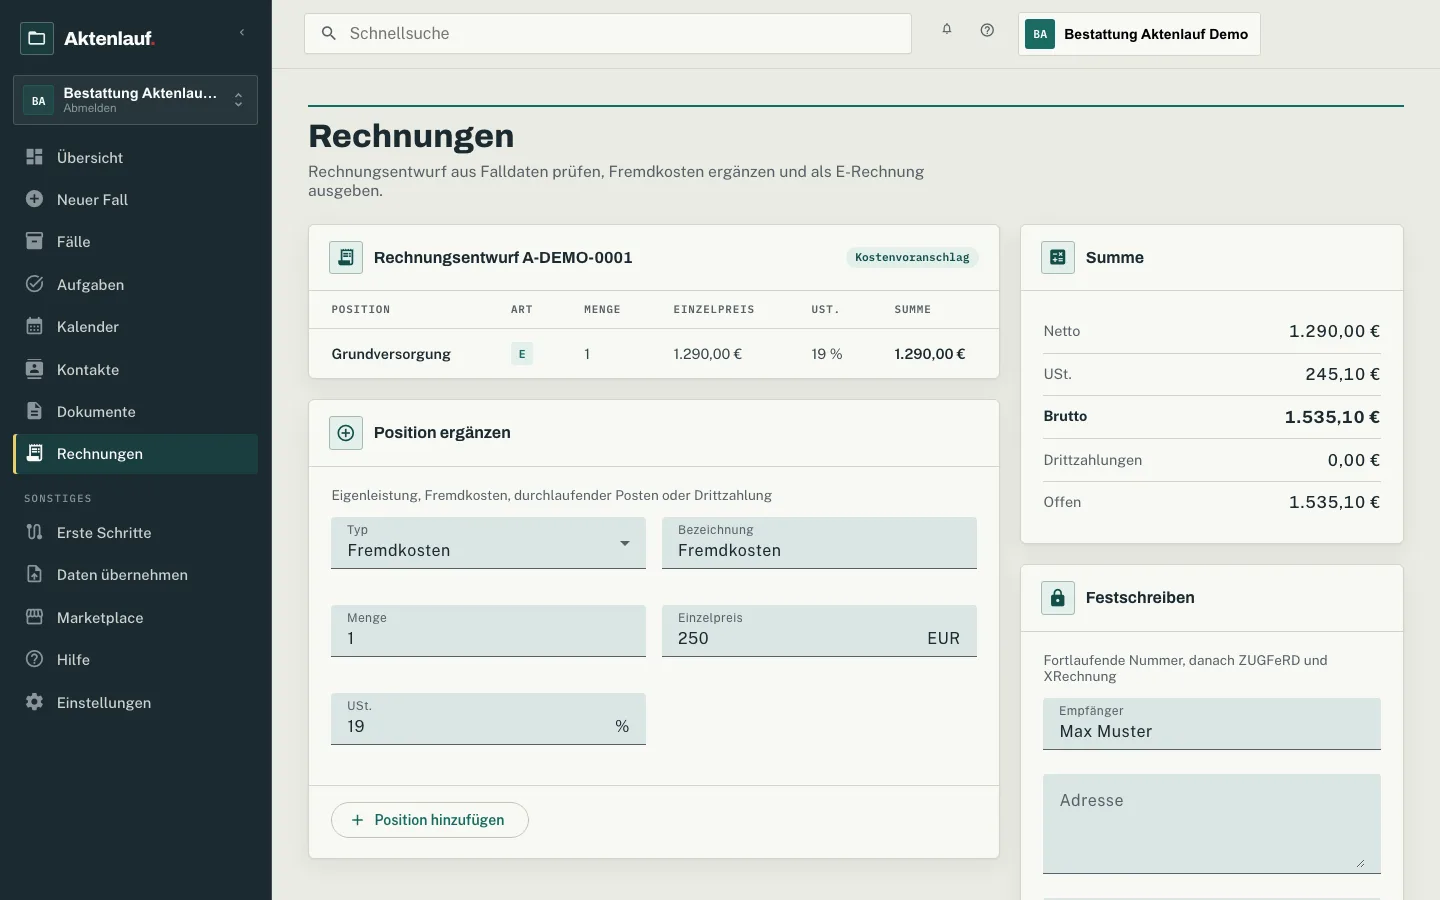Image resolution: width=1440 pixels, height=900 pixels.
Task: Open the Typ Fremdkosten dropdown
Action: coord(488,543)
